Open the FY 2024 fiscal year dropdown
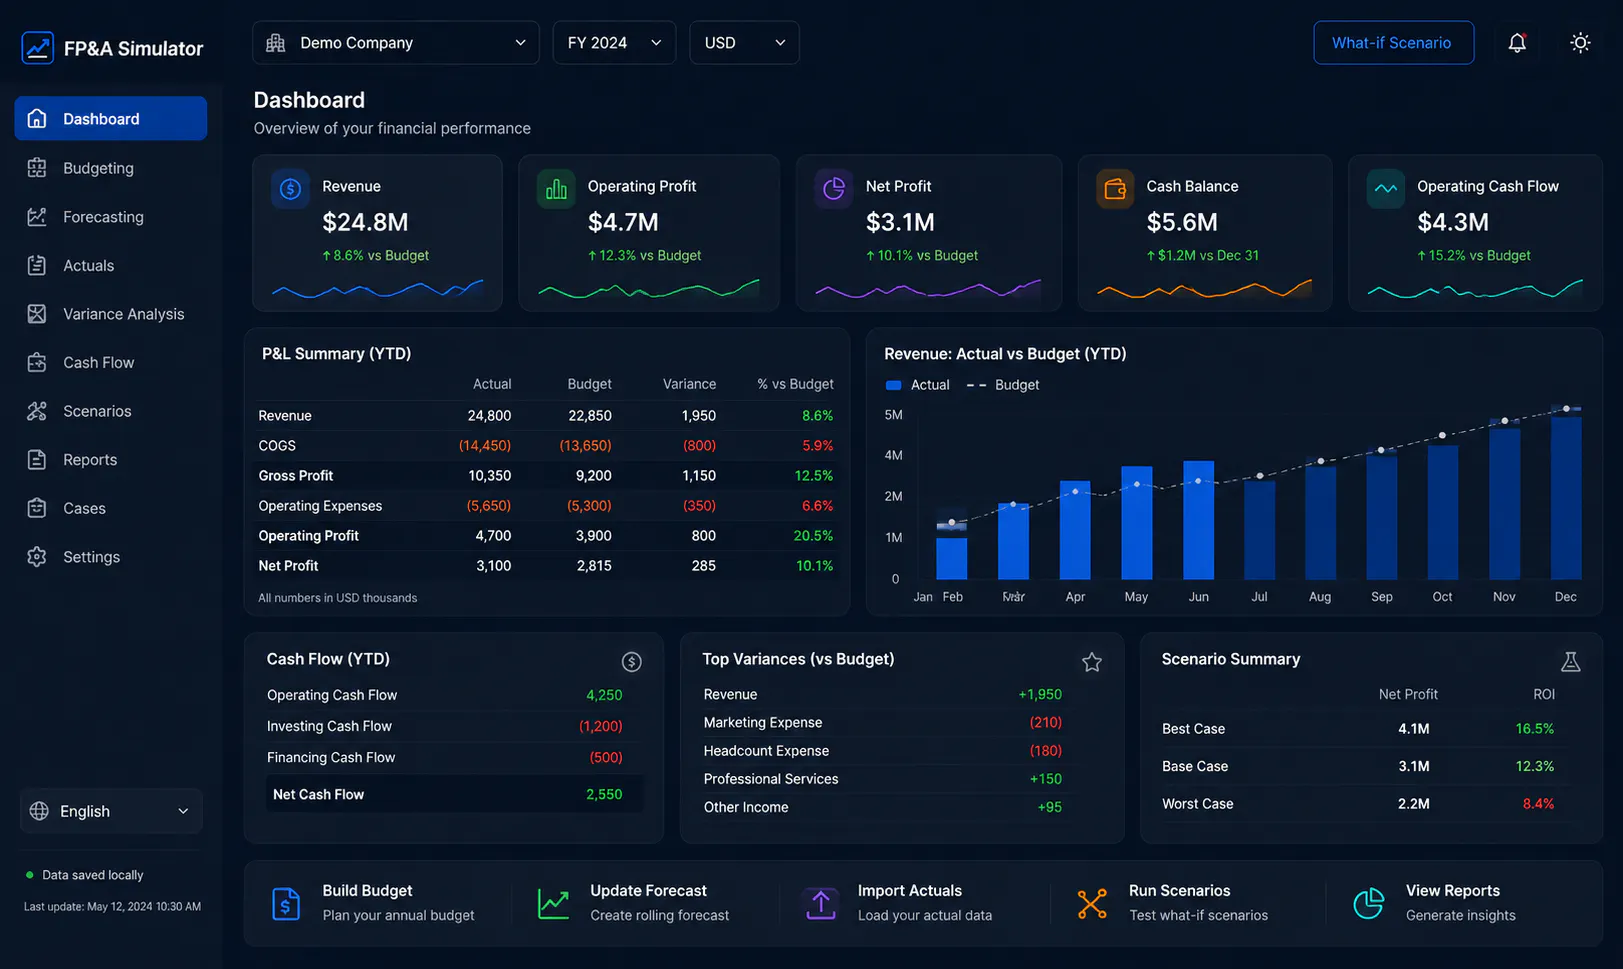1623x969 pixels. [x=614, y=43]
